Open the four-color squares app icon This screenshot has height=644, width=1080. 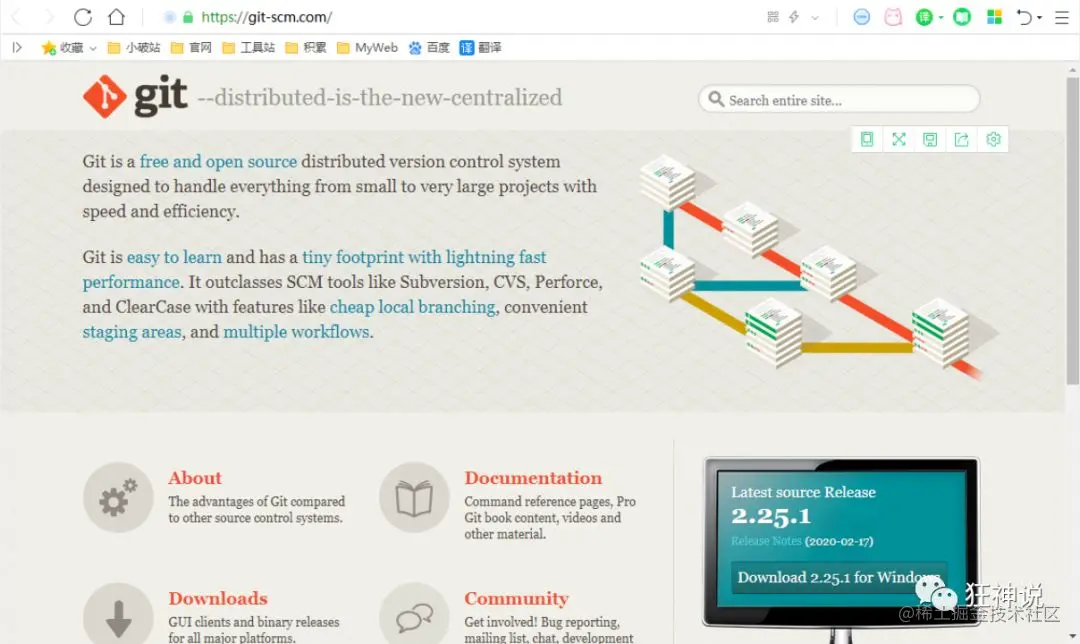point(995,17)
